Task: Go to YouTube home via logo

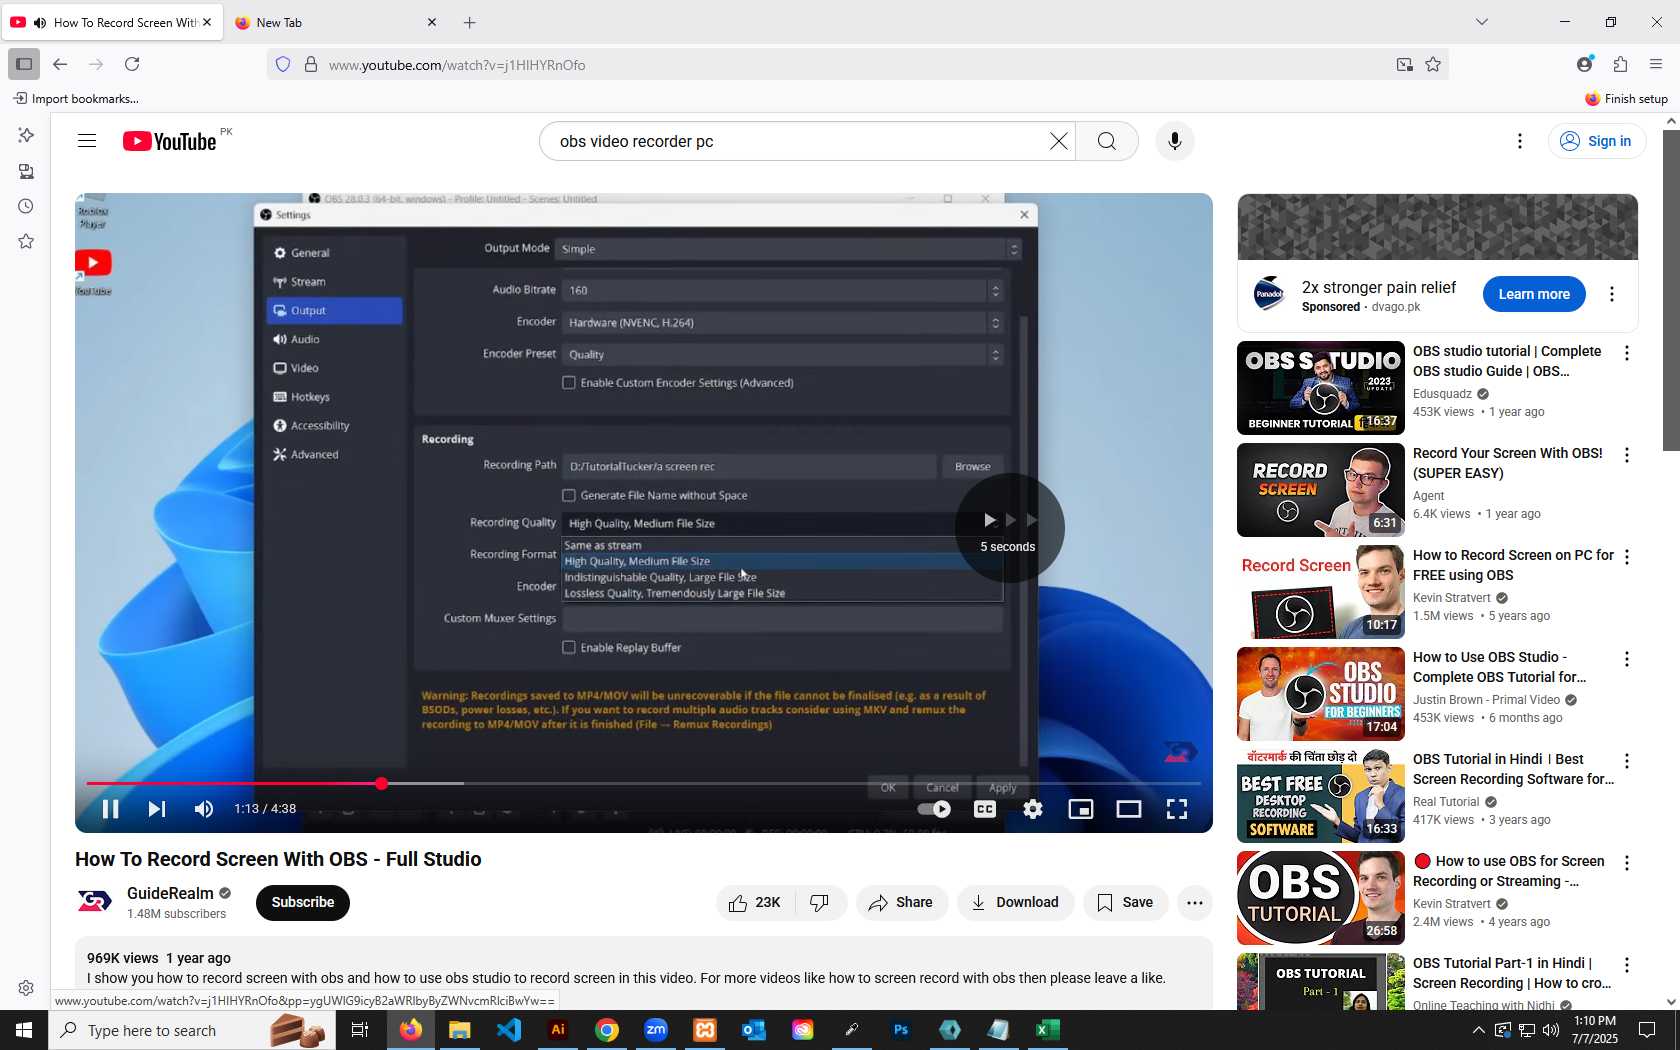Action: (x=170, y=141)
